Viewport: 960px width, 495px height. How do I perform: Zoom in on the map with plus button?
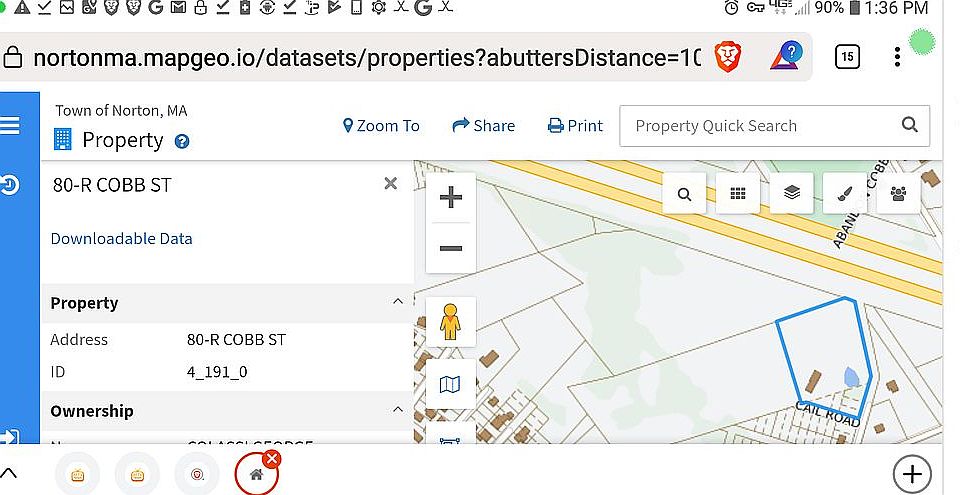pos(450,197)
